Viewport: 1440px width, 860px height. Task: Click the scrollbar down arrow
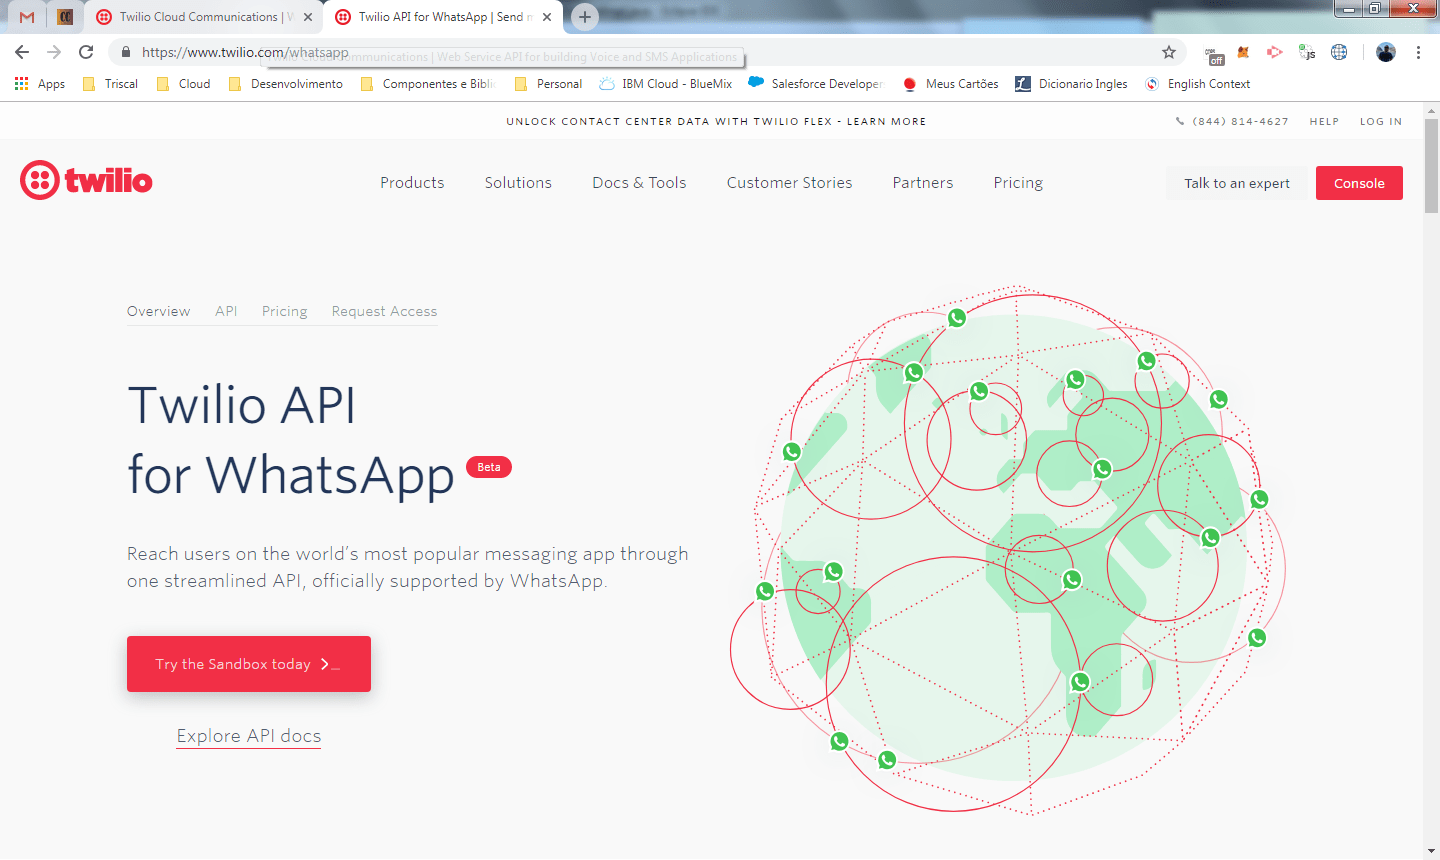point(1431,851)
